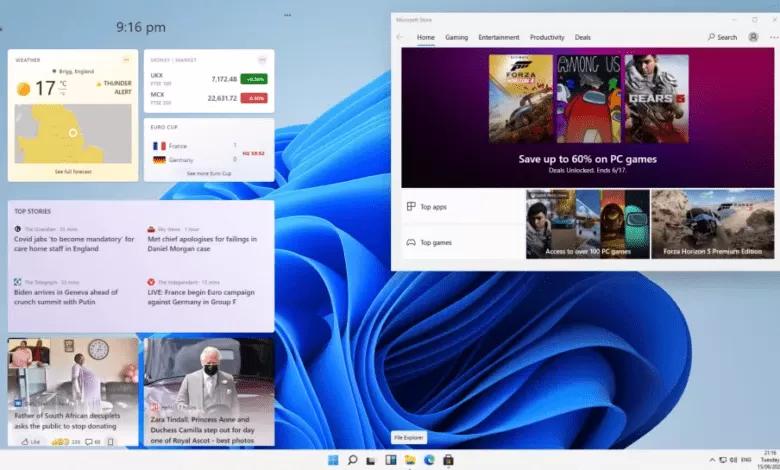This screenshot has height=470, width=780.
Task: Click the weather map of England
Action: tap(73, 134)
